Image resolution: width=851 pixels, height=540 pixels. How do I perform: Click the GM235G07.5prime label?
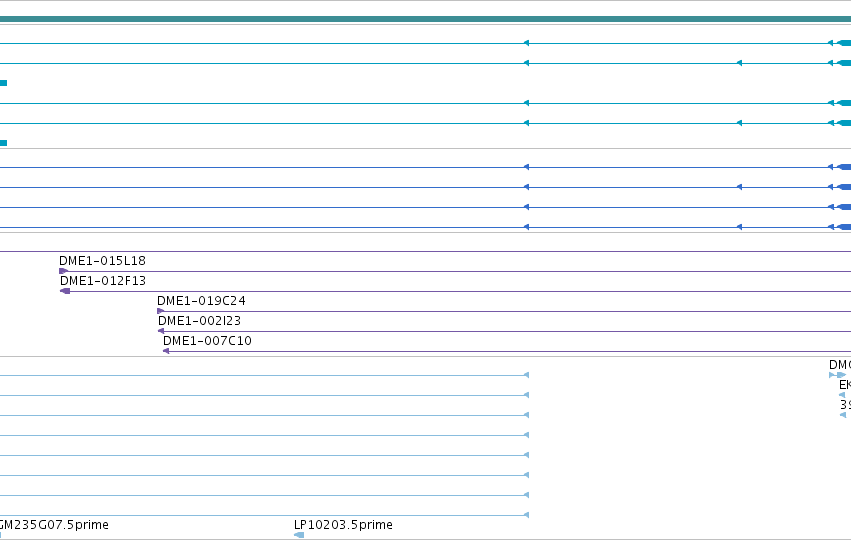point(54,525)
